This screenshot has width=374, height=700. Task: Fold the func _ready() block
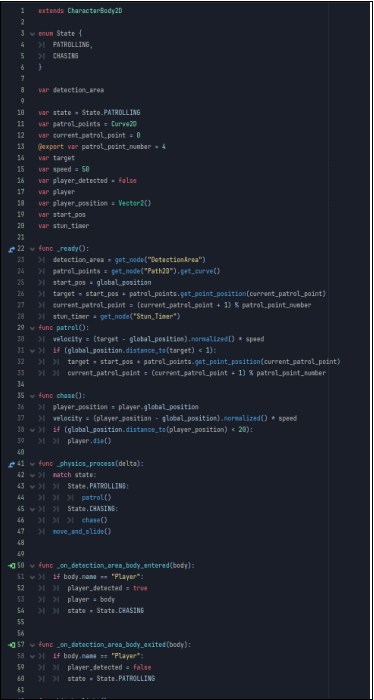pos(32,249)
